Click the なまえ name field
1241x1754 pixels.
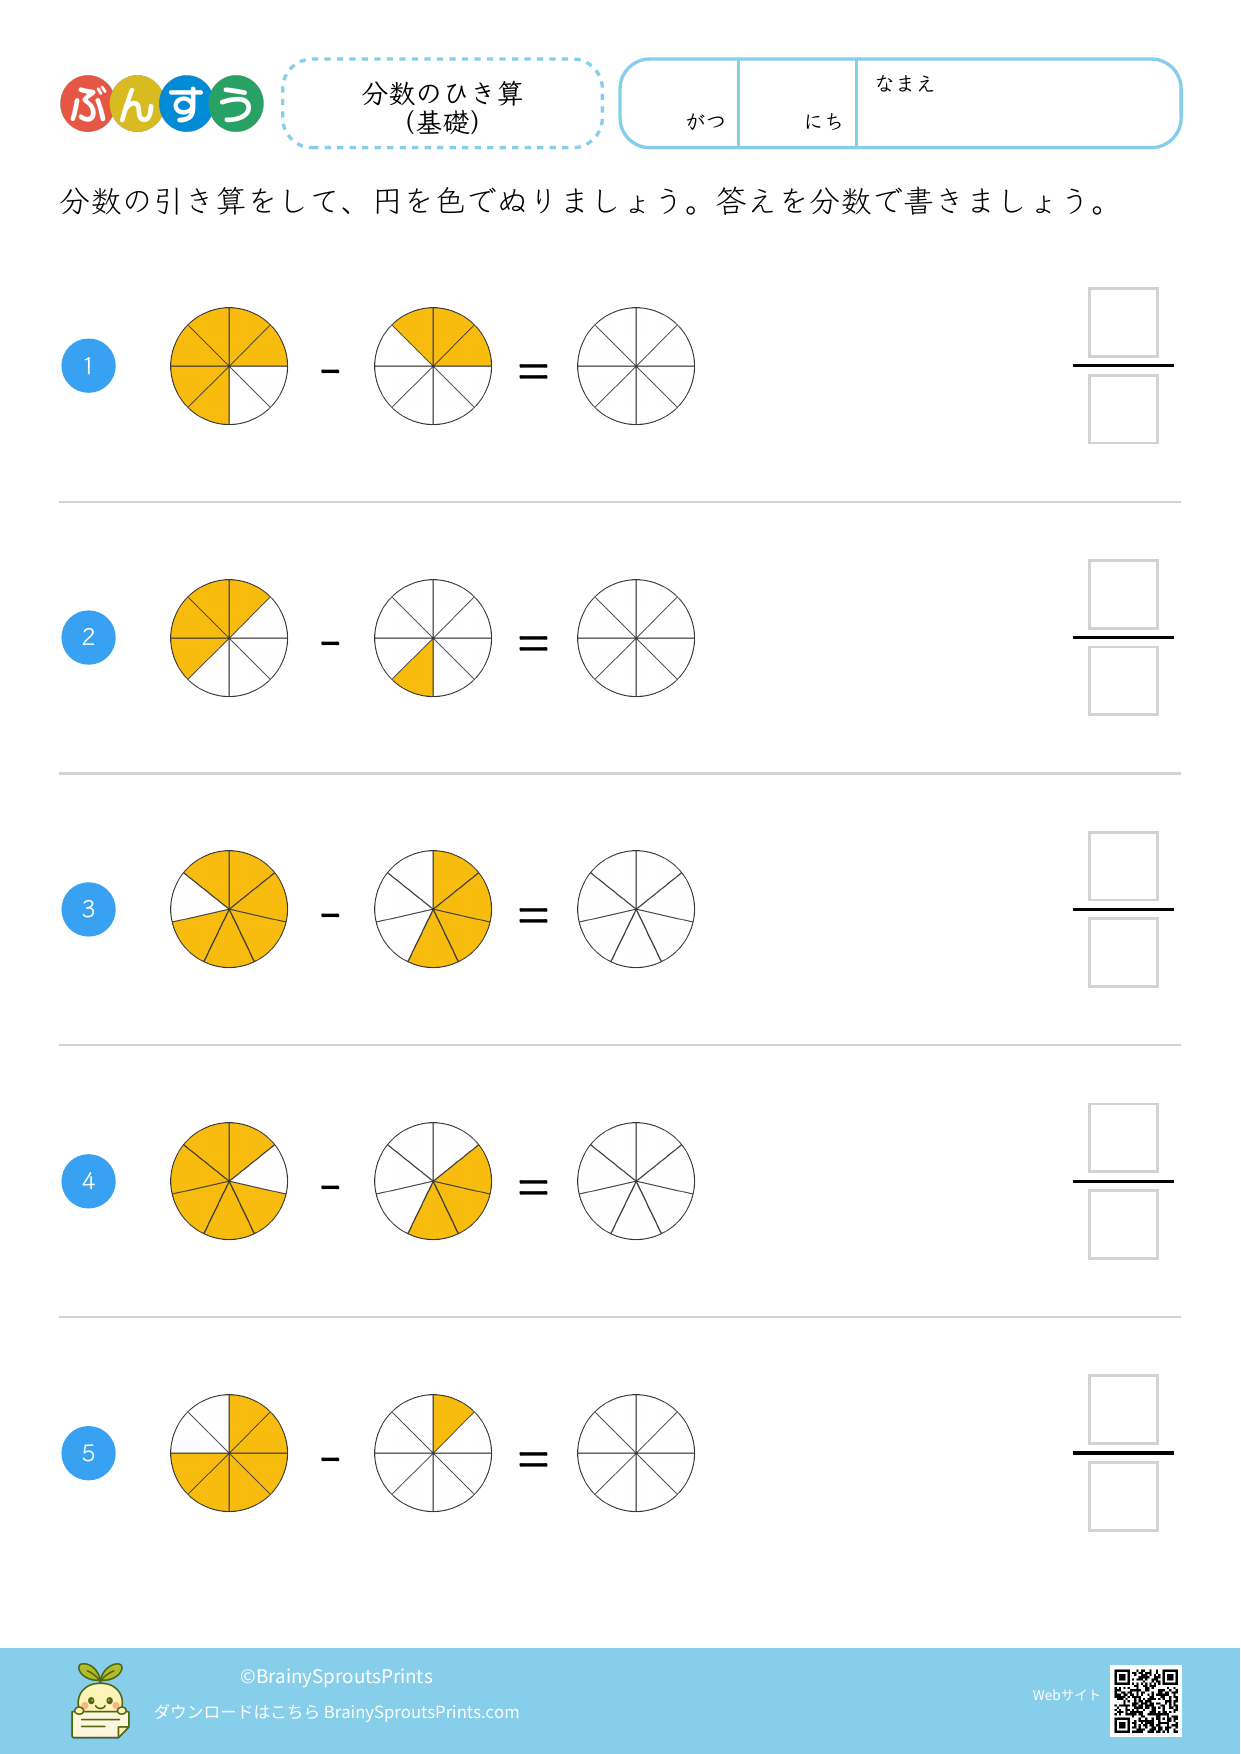(1018, 104)
